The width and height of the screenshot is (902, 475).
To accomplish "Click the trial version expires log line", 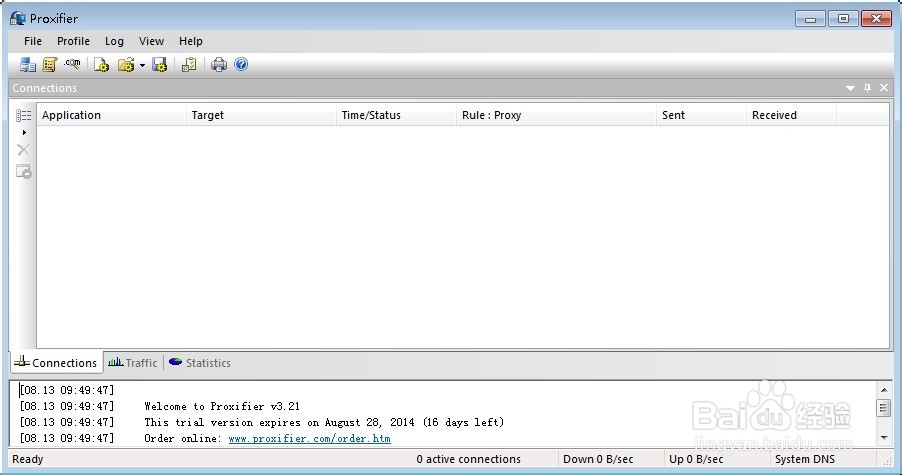I will click(324, 423).
